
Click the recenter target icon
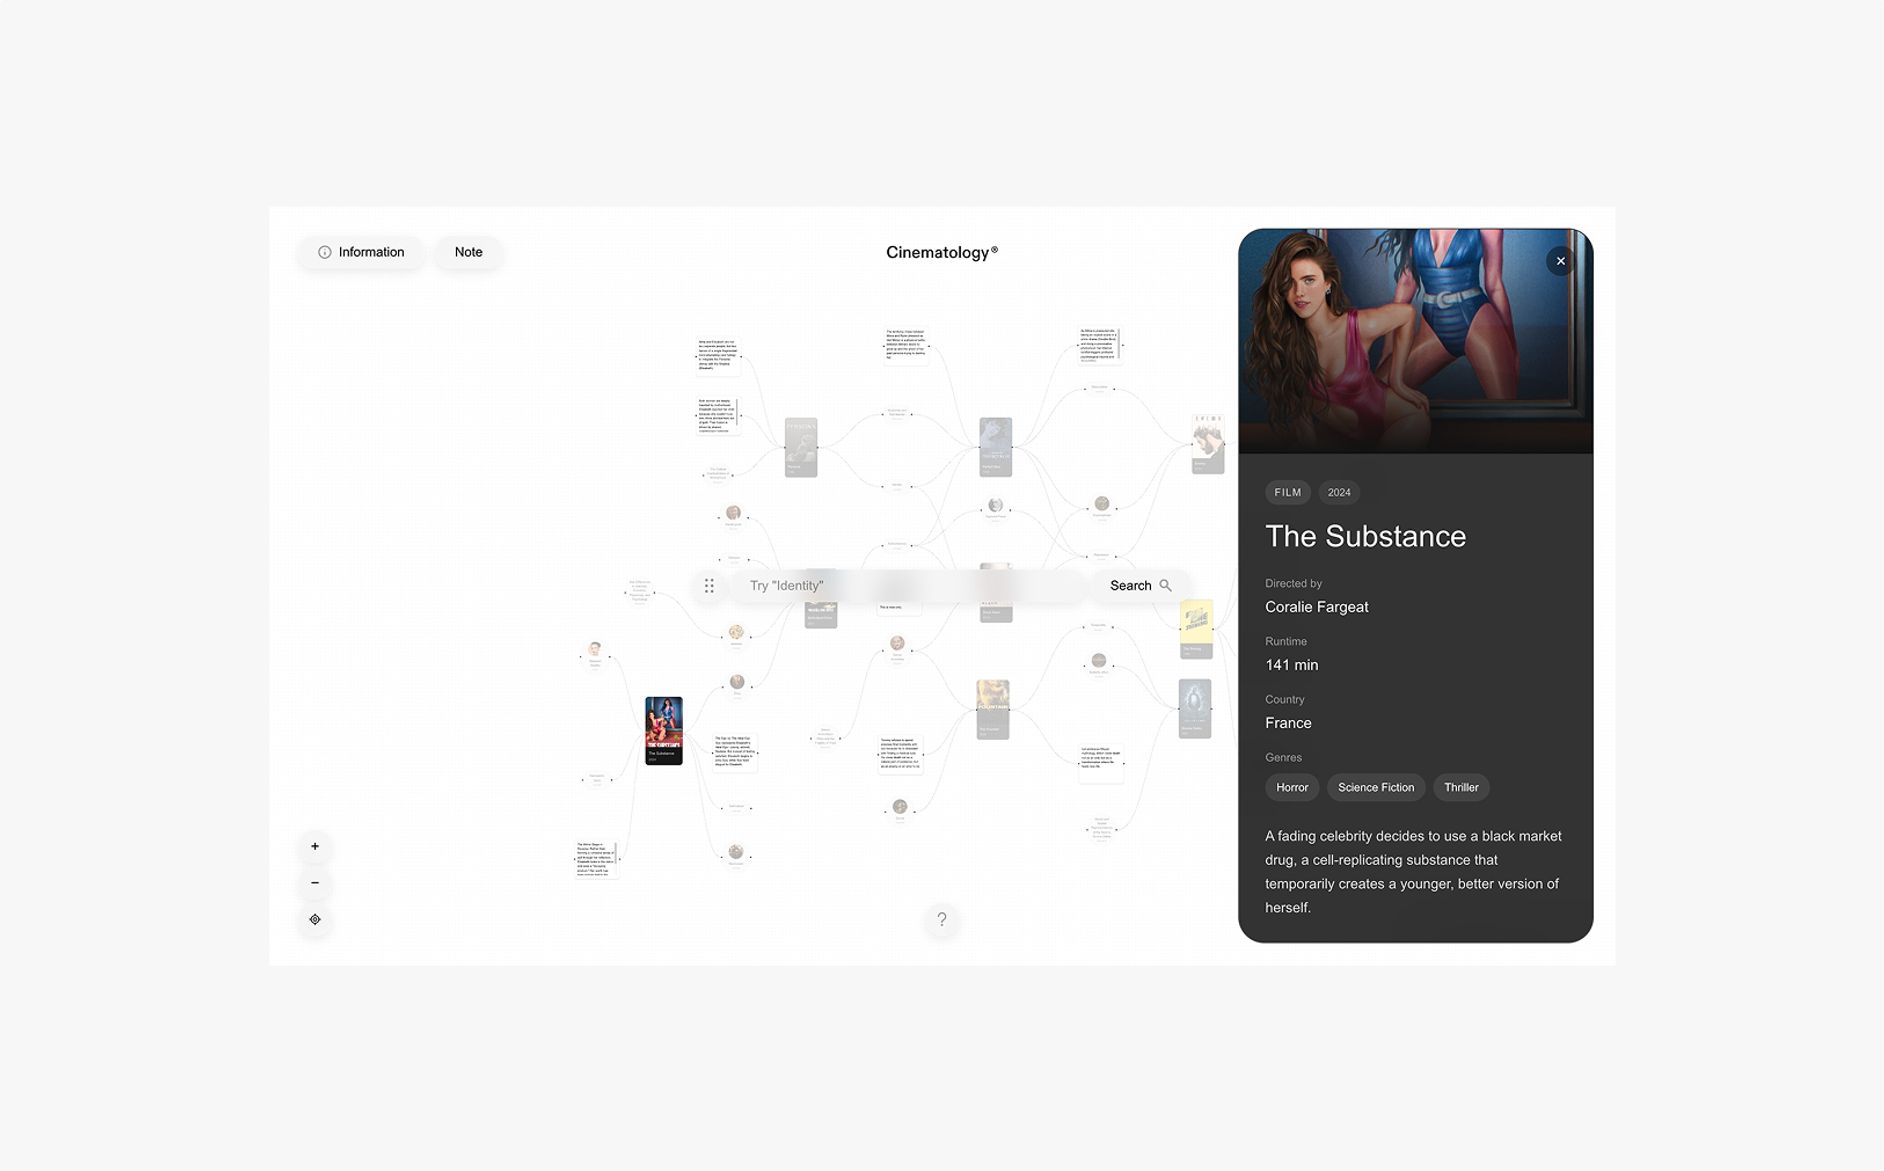315,919
